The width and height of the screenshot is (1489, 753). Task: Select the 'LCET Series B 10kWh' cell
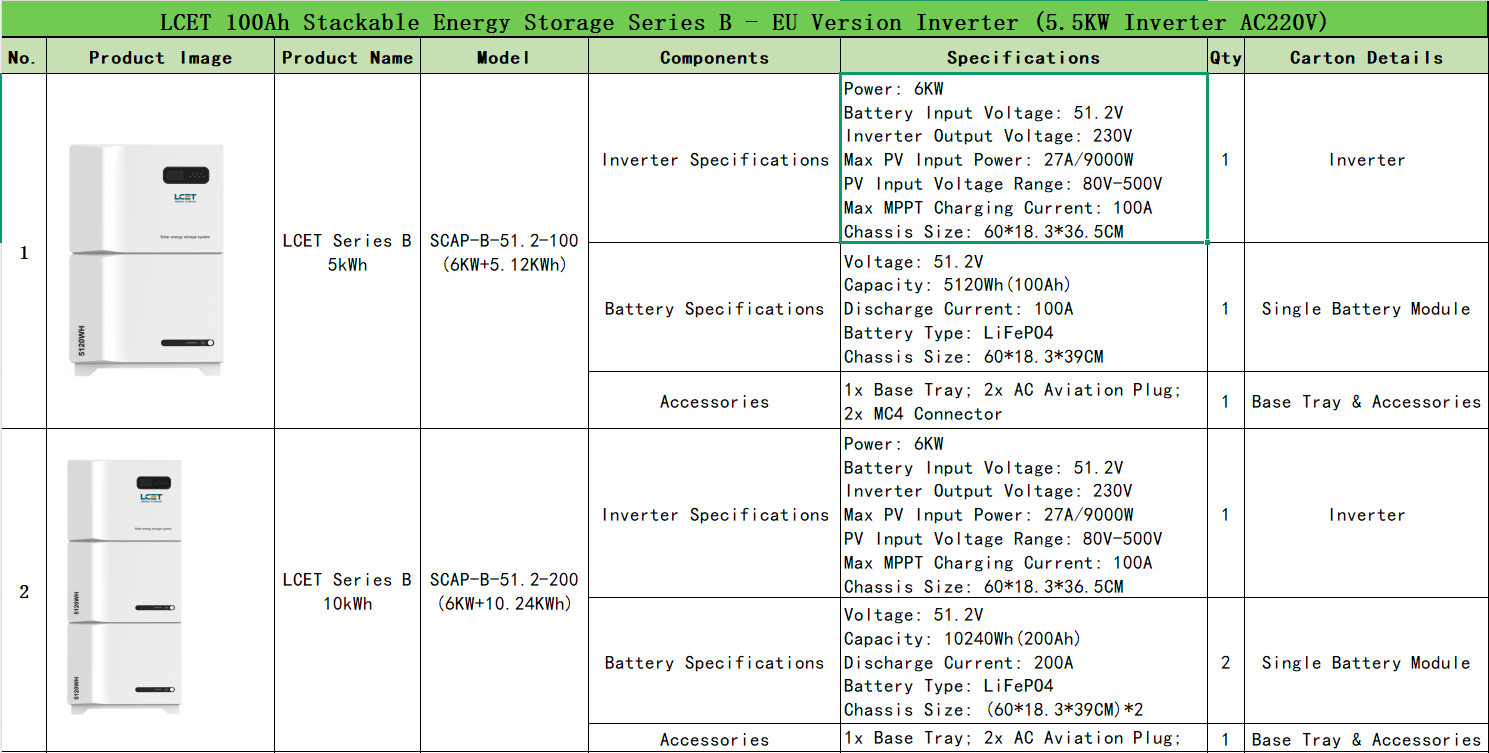tap(347, 591)
